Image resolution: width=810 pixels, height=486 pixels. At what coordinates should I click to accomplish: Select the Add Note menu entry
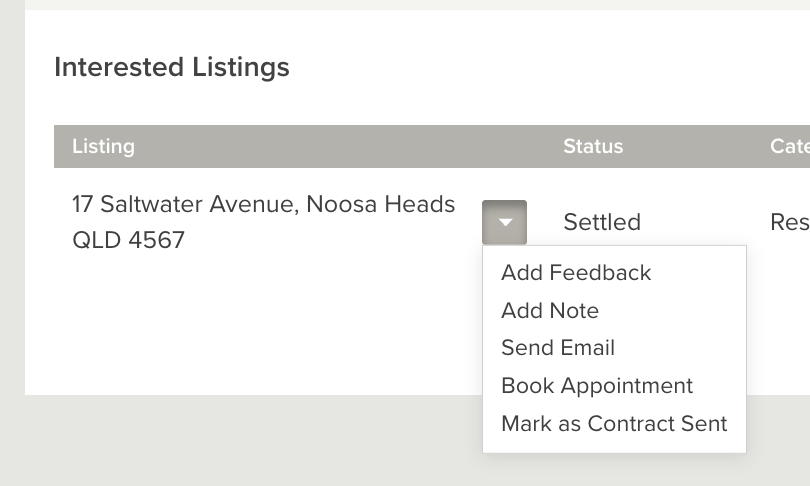point(550,311)
